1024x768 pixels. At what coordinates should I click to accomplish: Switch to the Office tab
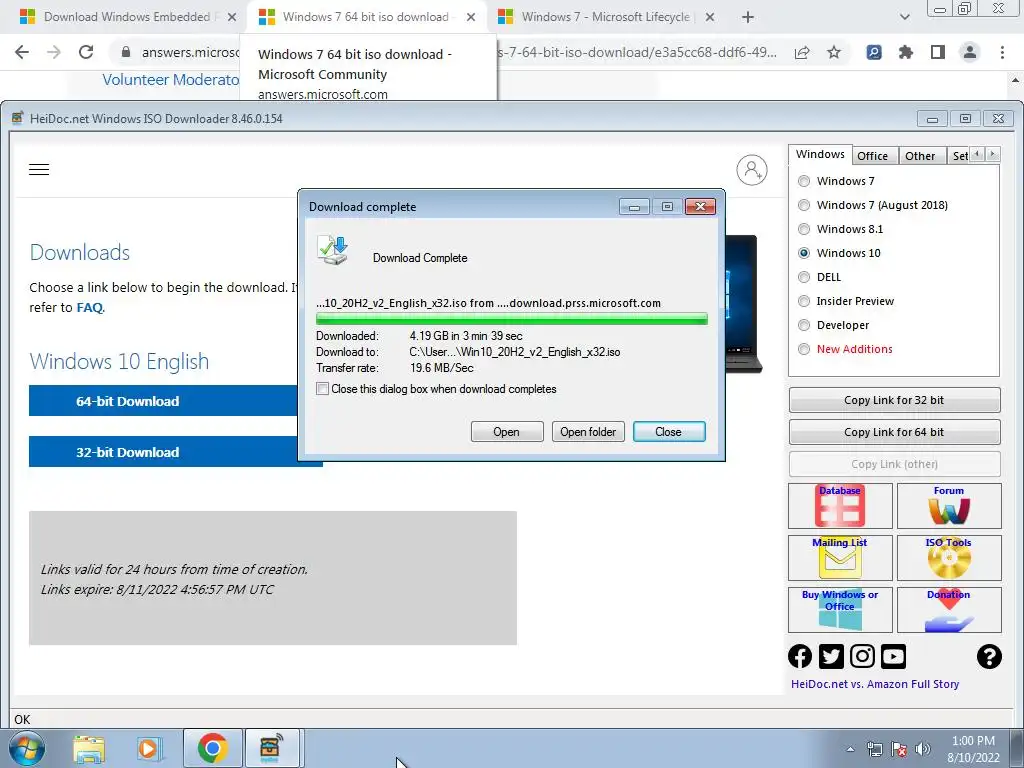872,156
